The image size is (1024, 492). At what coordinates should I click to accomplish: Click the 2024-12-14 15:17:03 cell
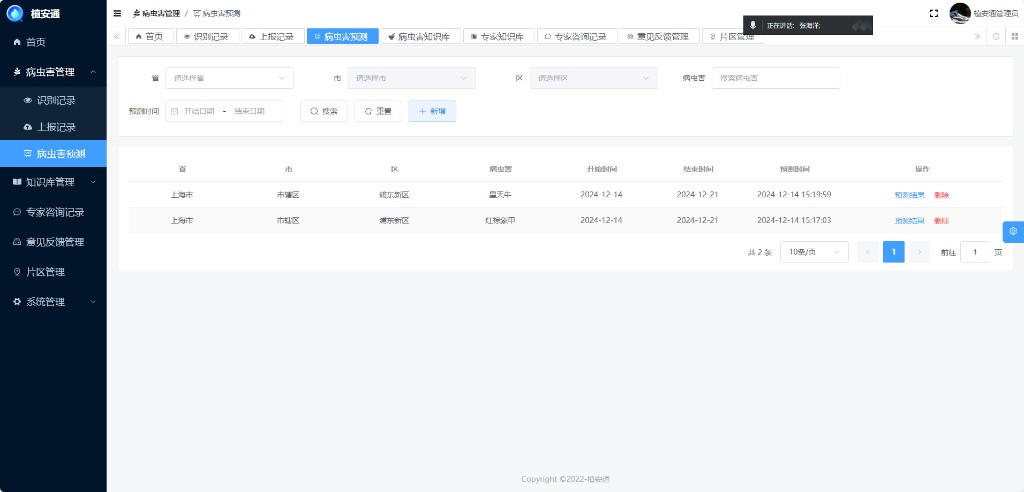pos(794,220)
